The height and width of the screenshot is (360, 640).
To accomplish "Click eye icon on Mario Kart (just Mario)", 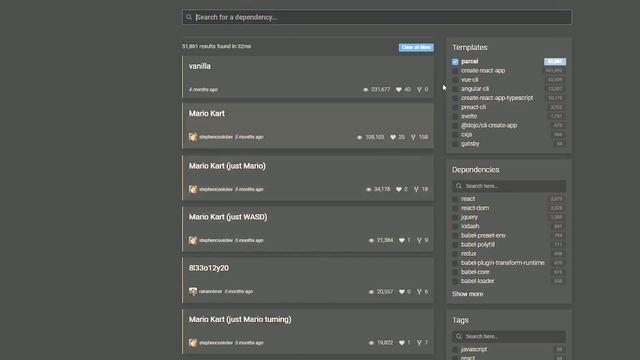I will [x=369, y=189].
